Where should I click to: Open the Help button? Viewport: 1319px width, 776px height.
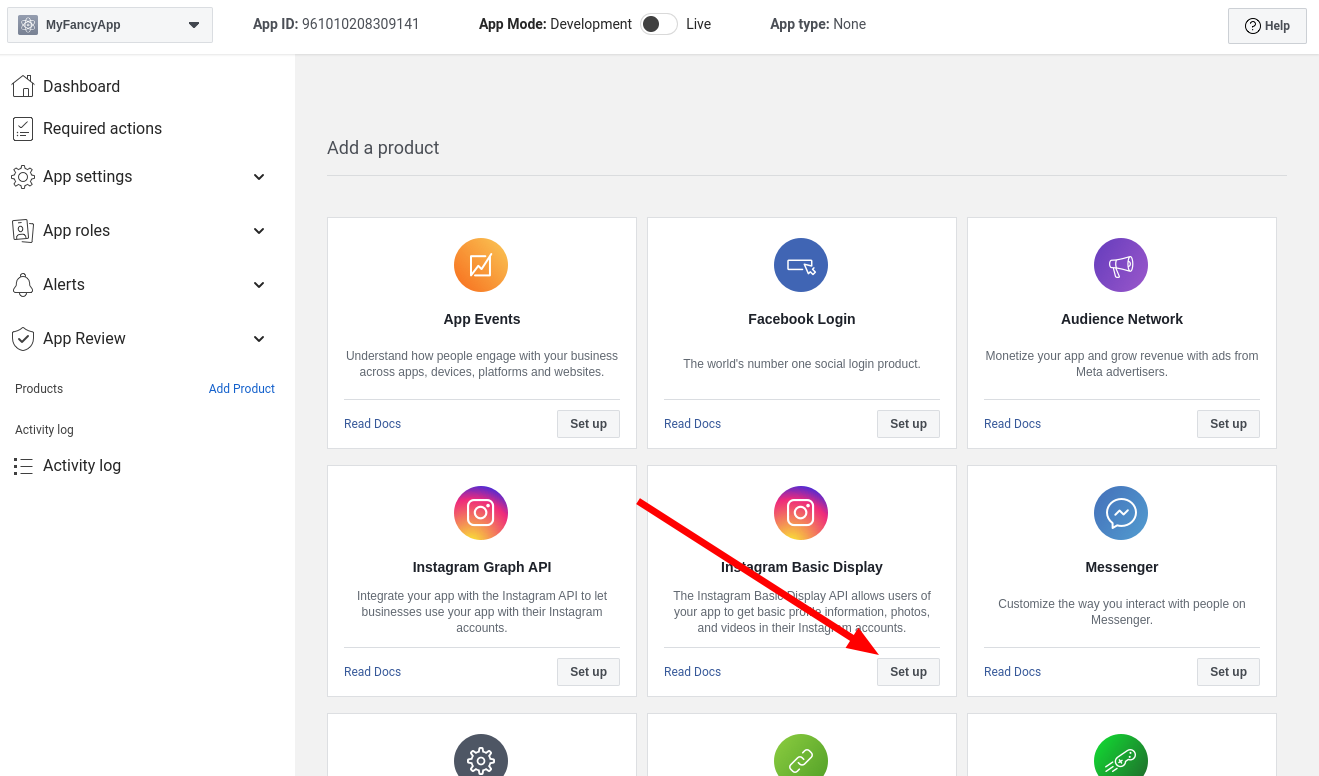[x=1267, y=26]
